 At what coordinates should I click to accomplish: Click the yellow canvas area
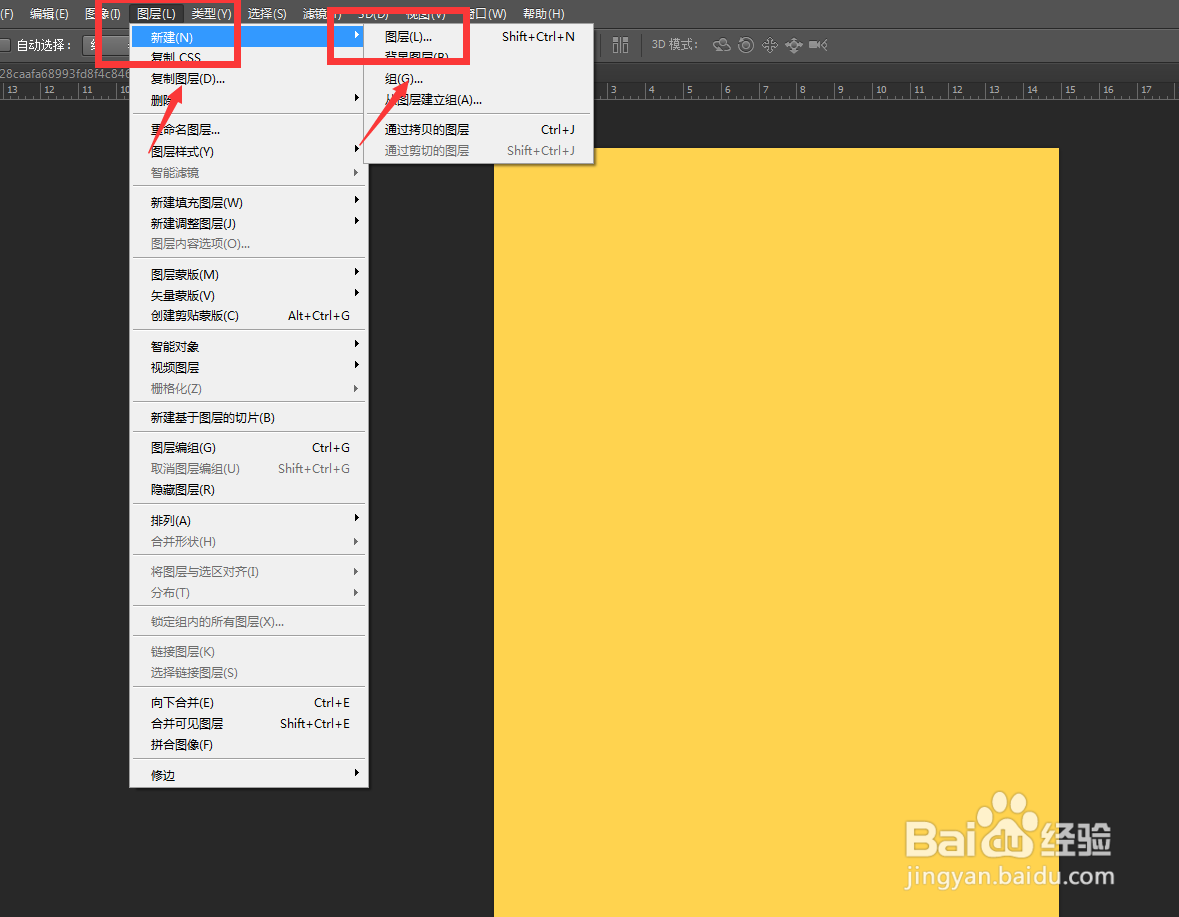(x=776, y=532)
